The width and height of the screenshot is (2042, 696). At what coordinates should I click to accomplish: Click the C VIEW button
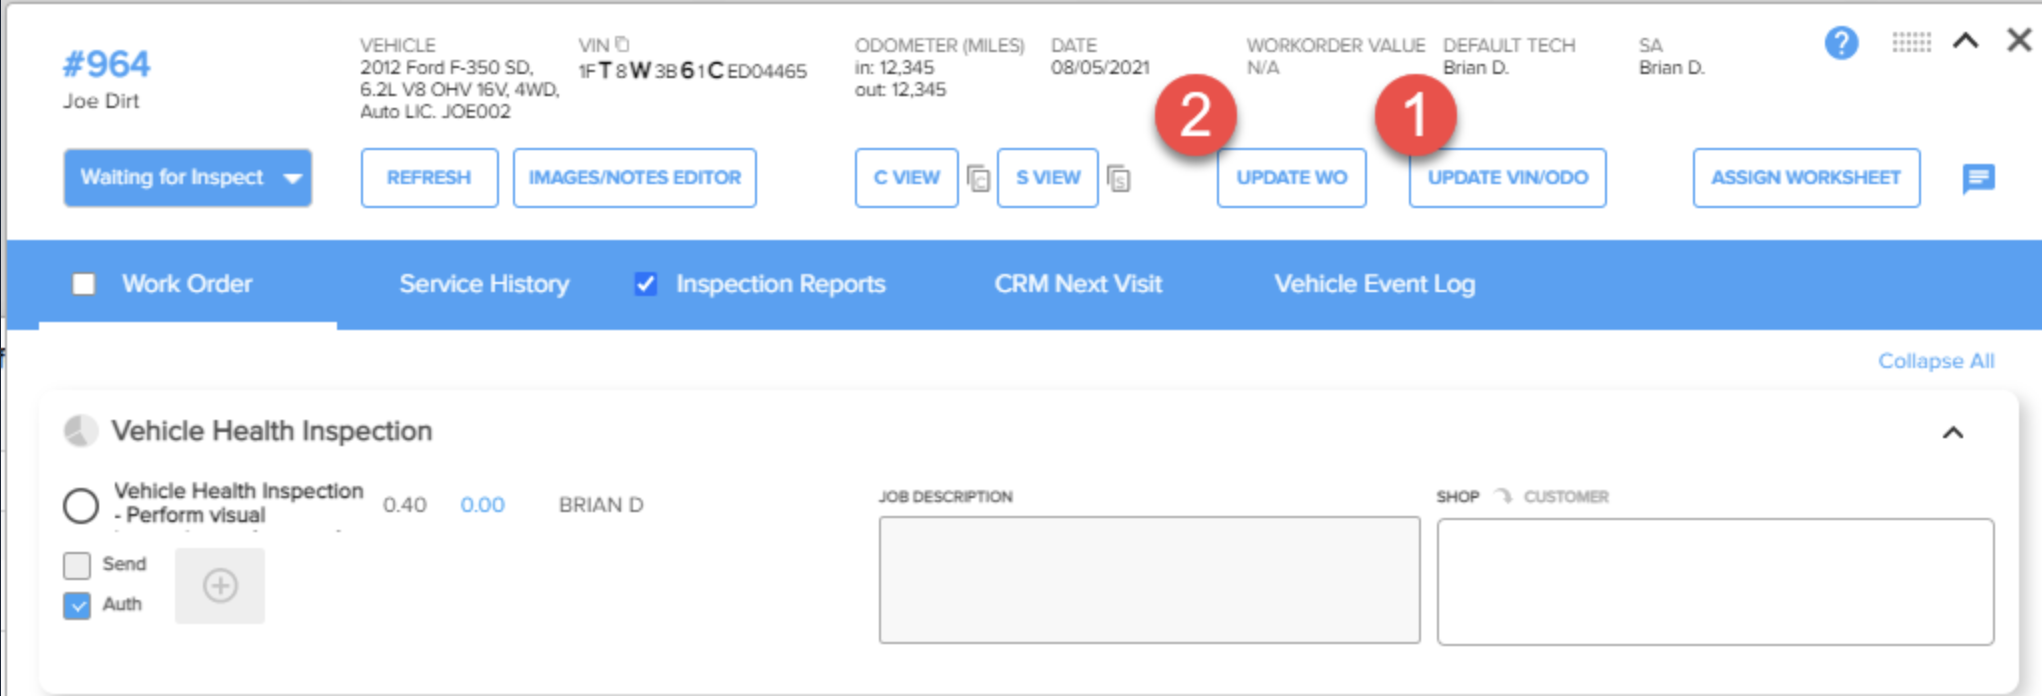click(906, 178)
